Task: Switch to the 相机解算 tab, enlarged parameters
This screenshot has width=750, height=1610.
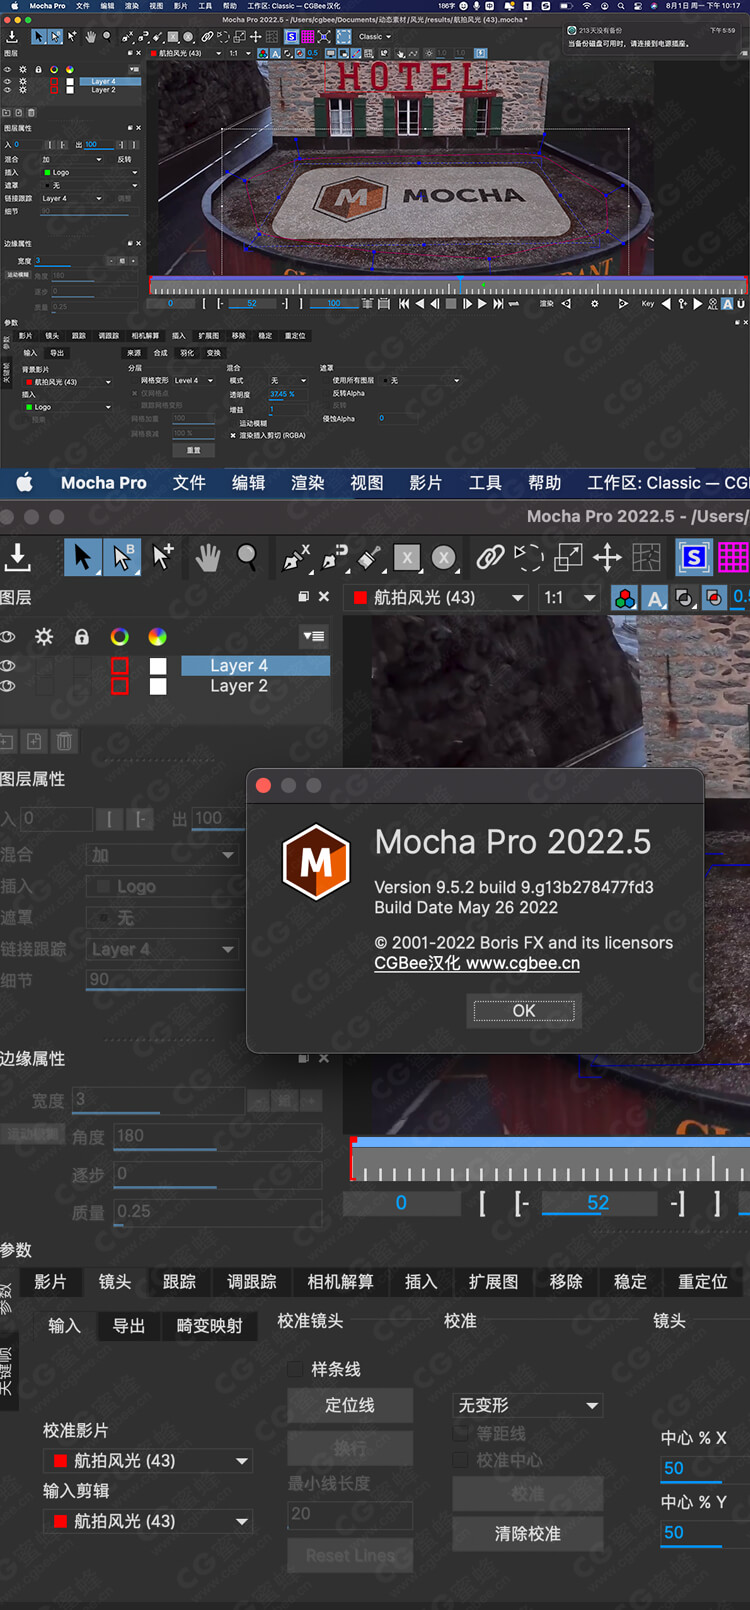Action: 340,1282
